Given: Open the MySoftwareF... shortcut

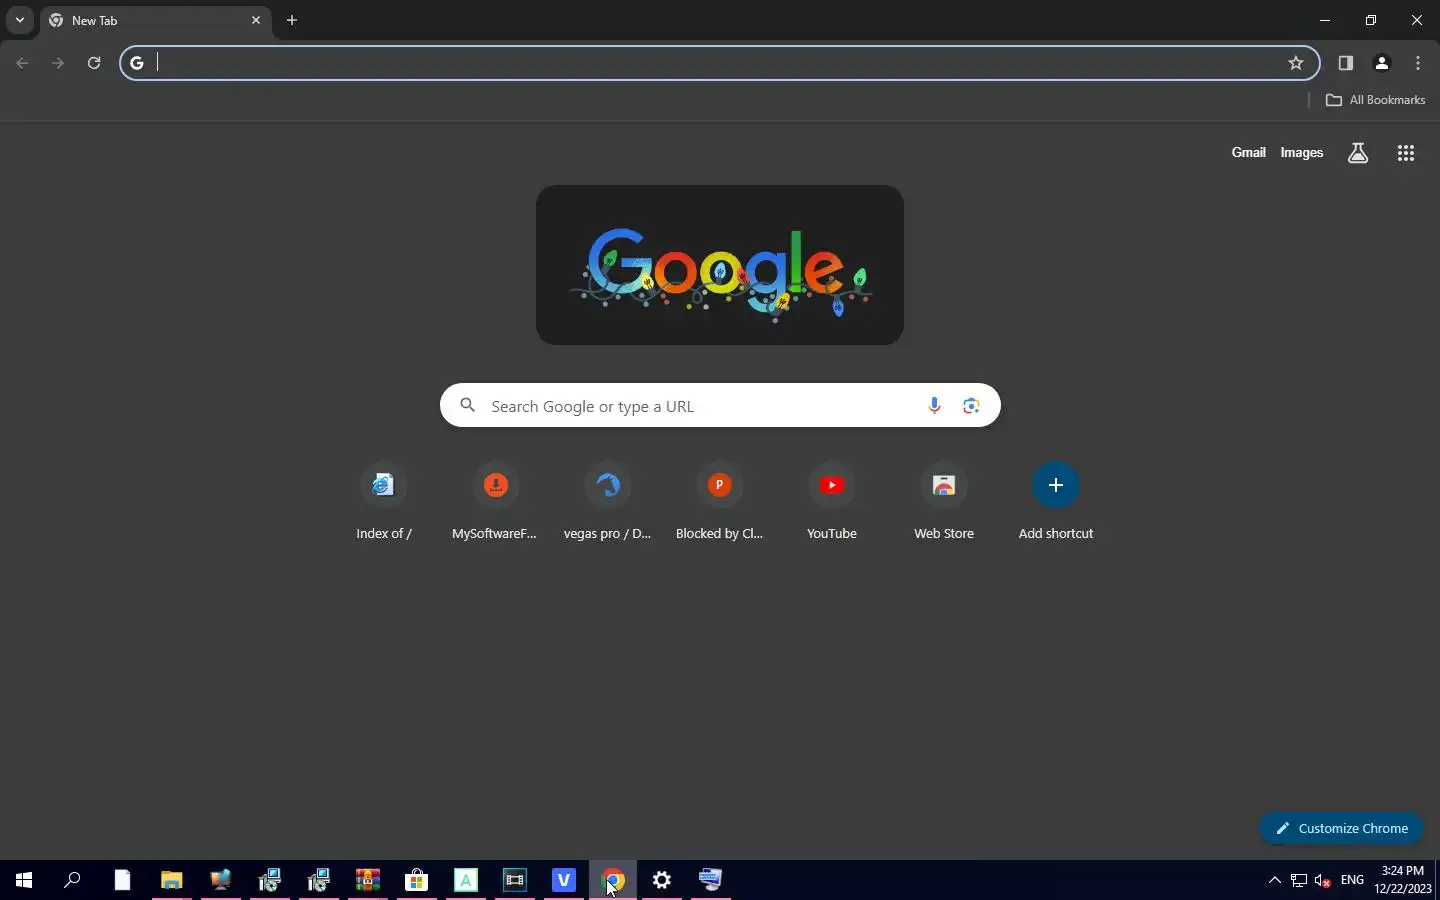Looking at the screenshot, I should click(x=495, y=503).
